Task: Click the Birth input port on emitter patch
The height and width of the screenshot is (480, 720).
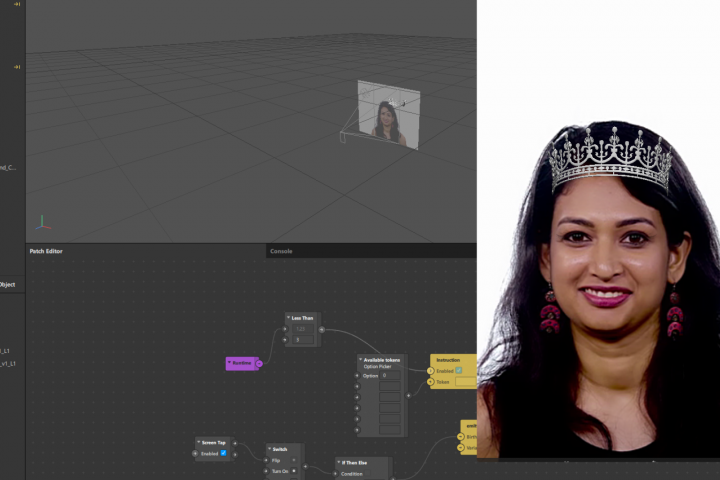Action: (461, 436)
